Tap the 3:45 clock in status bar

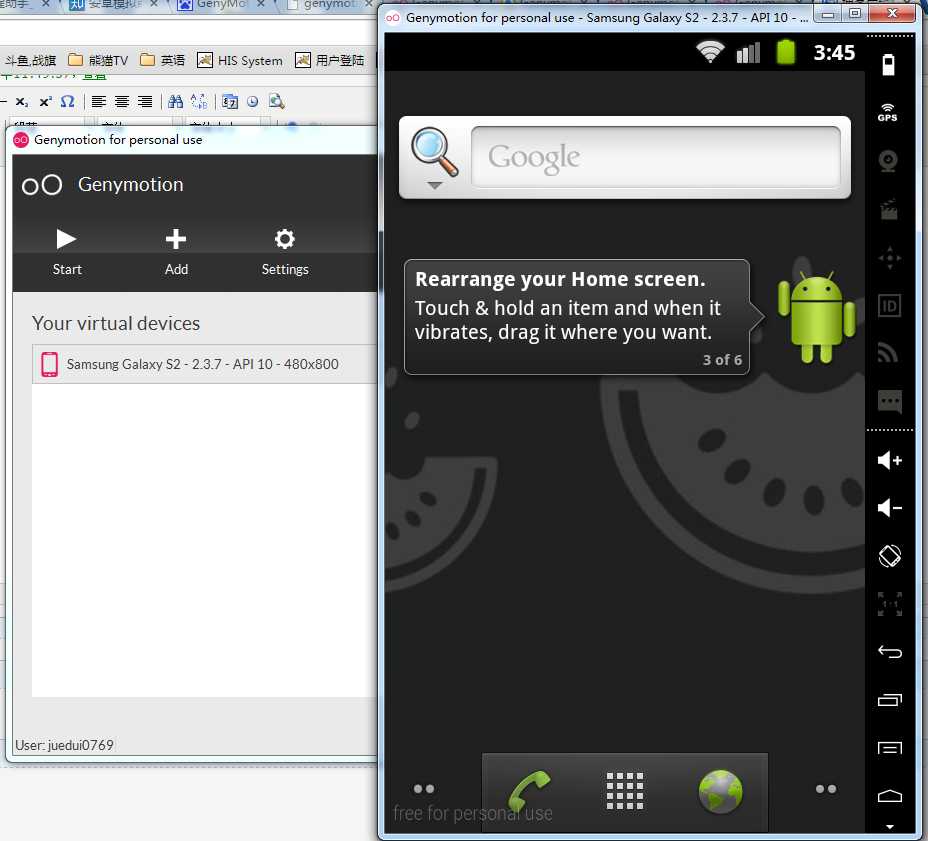[x=834, y=53]
